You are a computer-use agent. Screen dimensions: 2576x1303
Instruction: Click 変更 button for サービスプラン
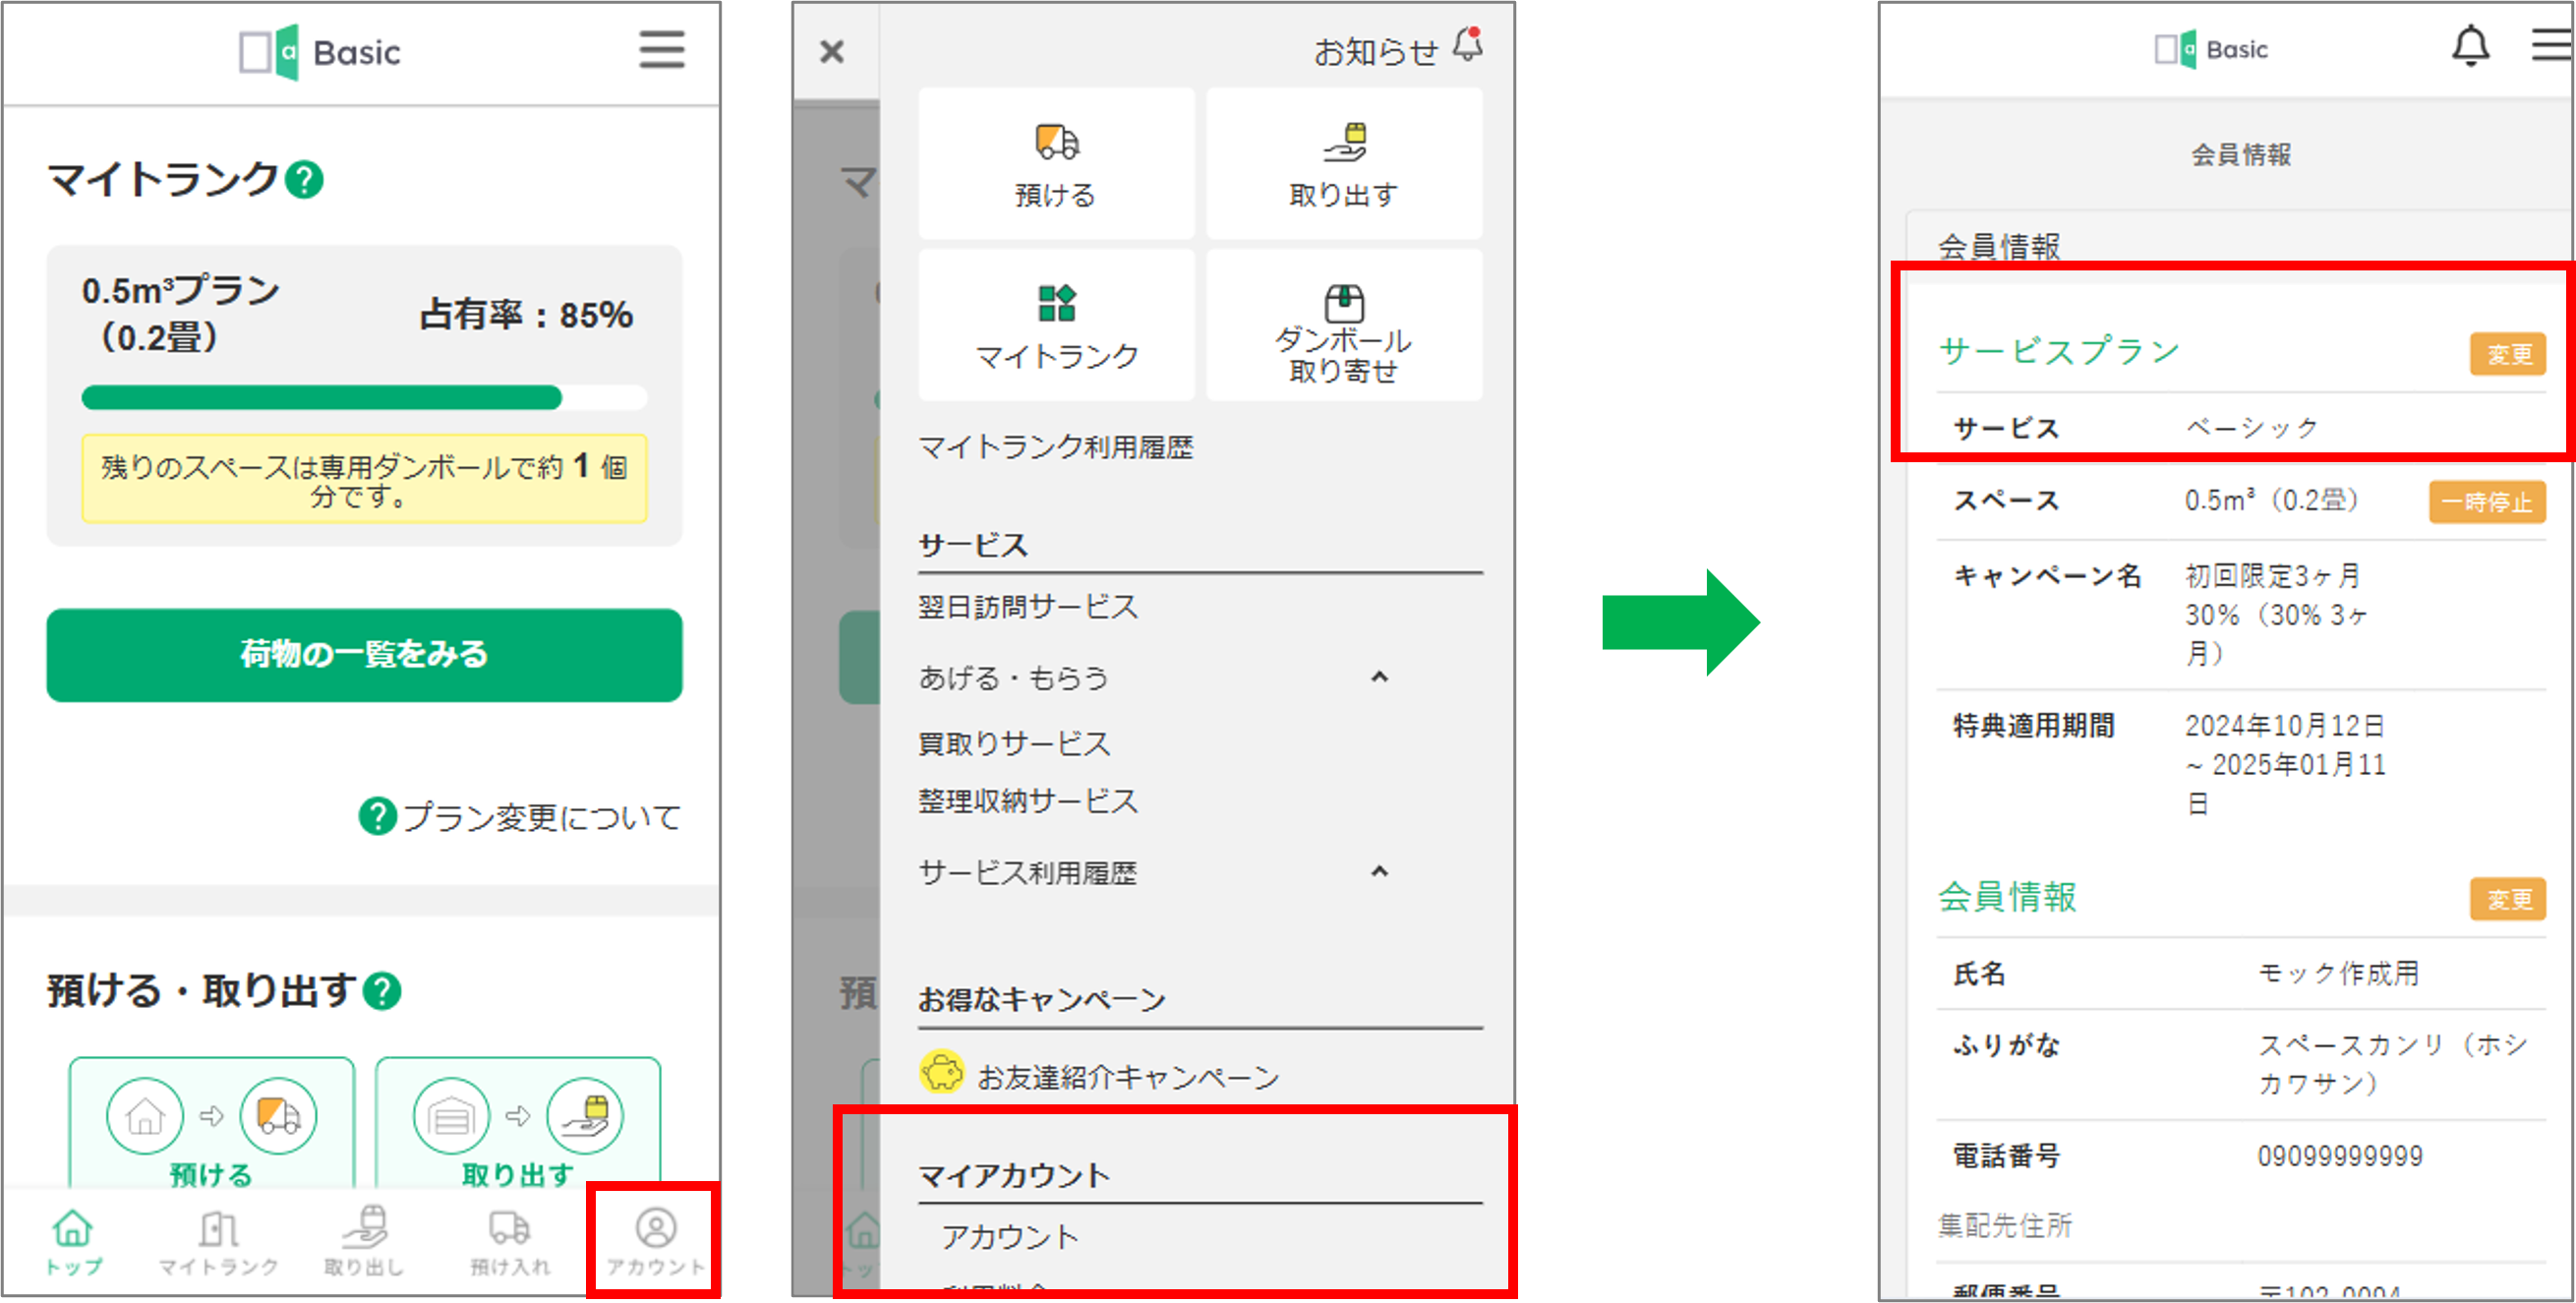[2507, 354]
